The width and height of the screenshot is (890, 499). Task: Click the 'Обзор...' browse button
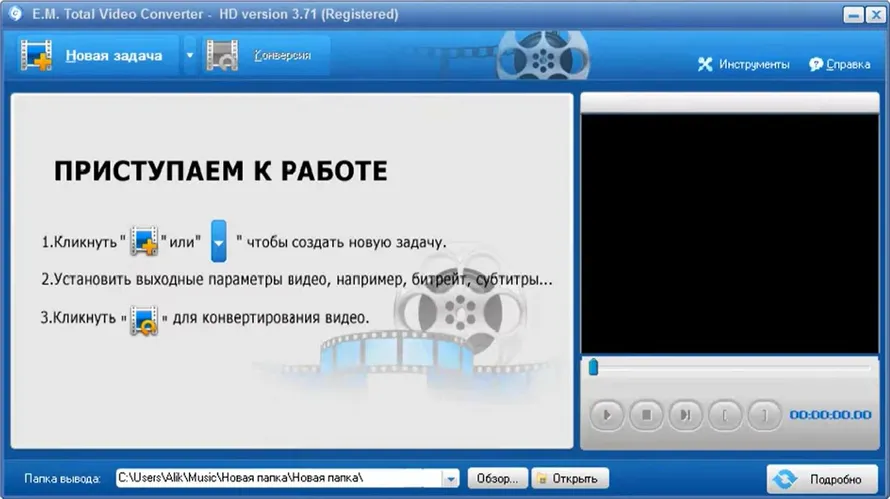coord(497,479)
